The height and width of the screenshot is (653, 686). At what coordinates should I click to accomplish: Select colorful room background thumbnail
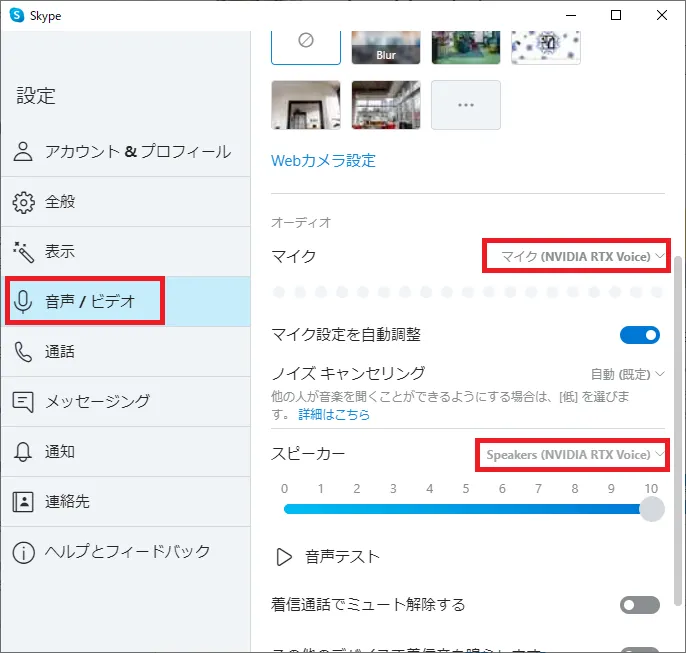pos(466,47)
